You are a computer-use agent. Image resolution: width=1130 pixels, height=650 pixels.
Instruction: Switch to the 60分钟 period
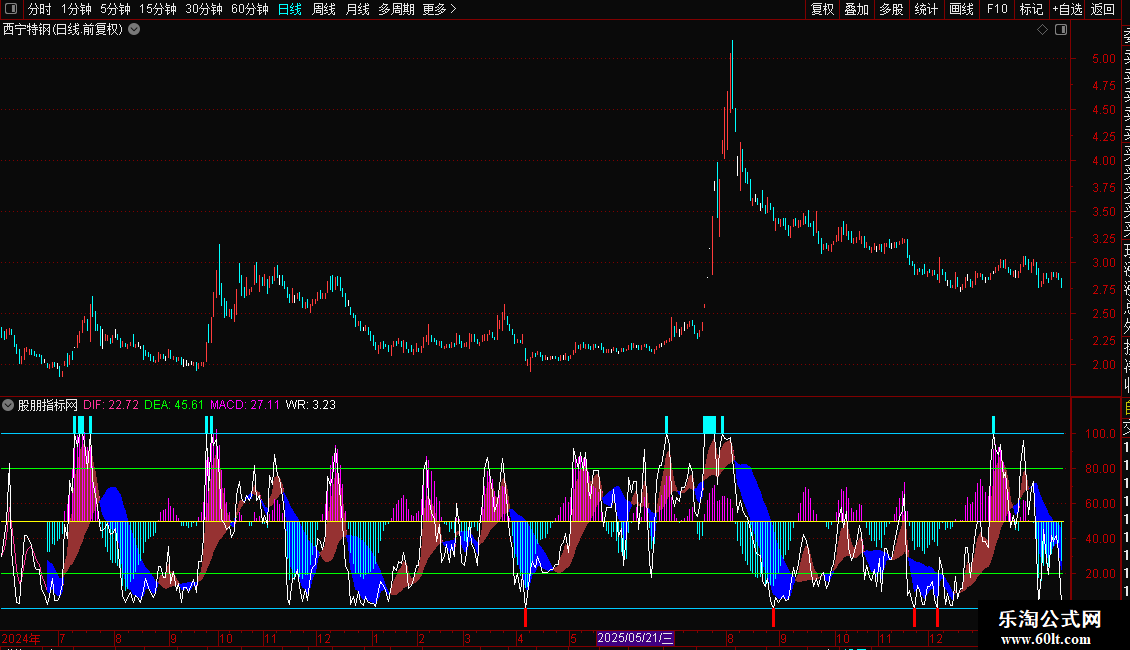click(x=249, y=9)
